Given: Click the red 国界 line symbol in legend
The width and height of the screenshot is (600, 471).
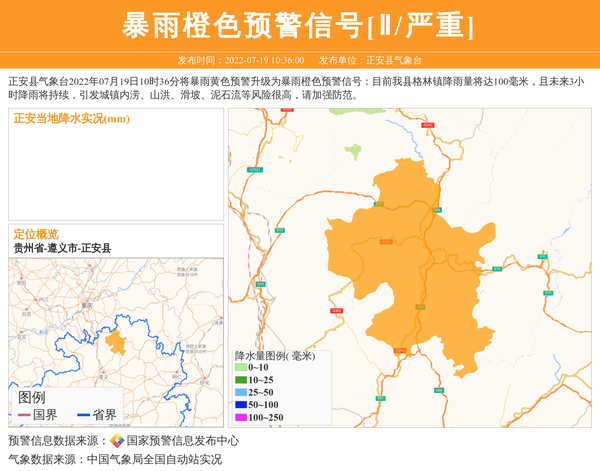Looking at the screenshot, I should point(24,415).
